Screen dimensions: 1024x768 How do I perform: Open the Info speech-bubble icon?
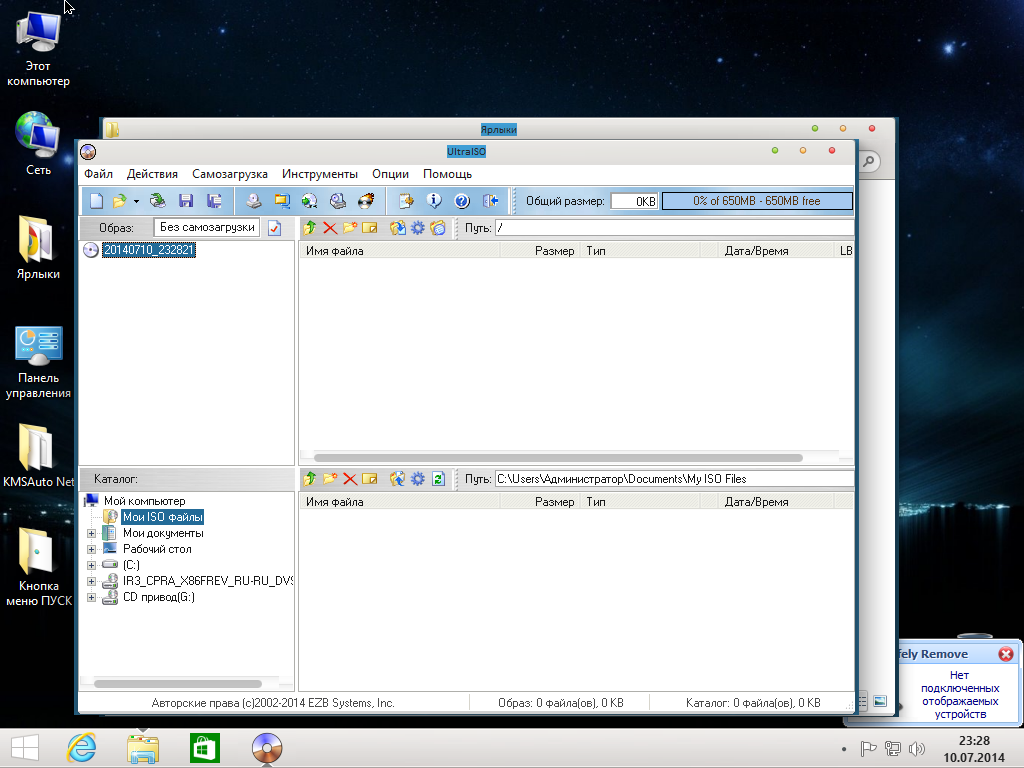(x=434, y=201)
